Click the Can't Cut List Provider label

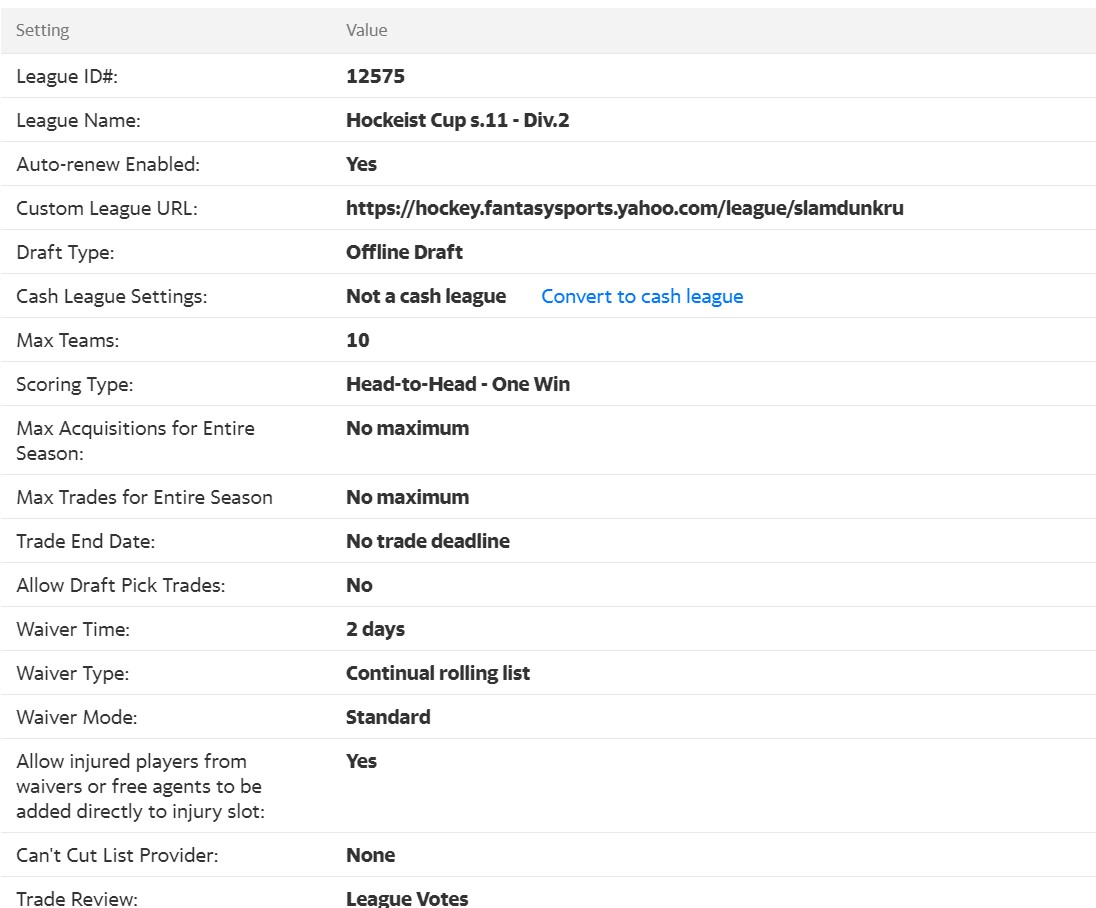(117, 855)
